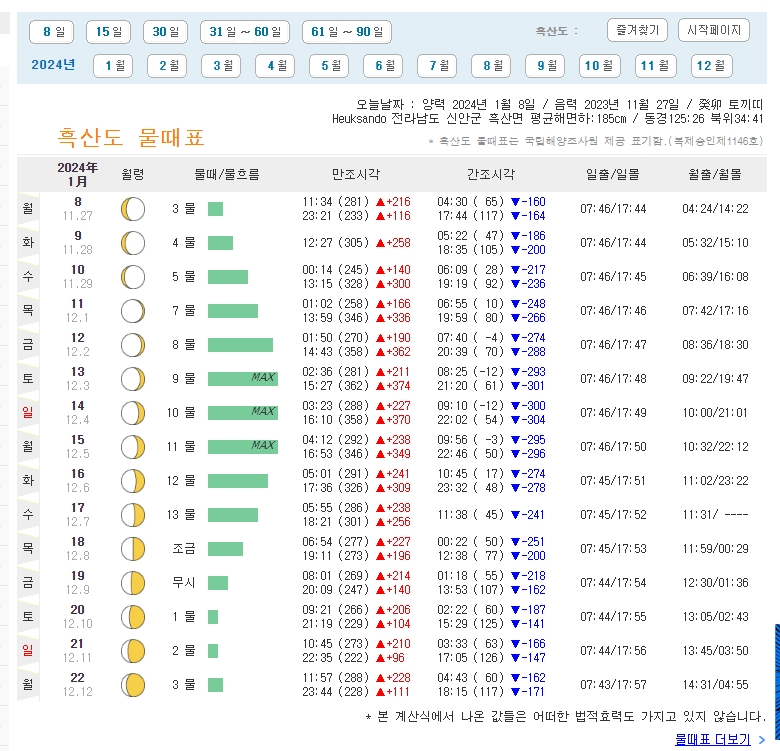This screenshot has height=751, width=780.
Task: Switch to 3월 month tab
Action: (221, 66)
